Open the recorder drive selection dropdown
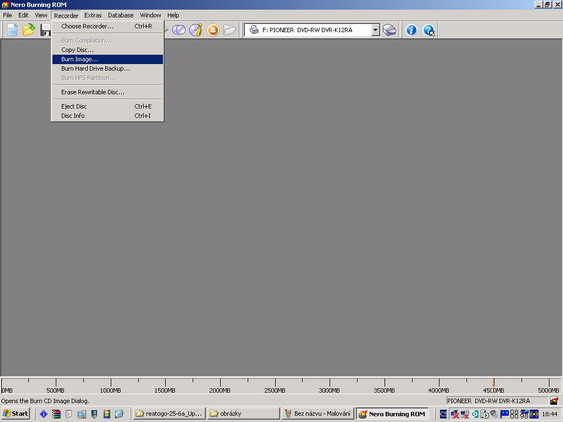This screenshot has height=422, width=563. pos(375,30)
